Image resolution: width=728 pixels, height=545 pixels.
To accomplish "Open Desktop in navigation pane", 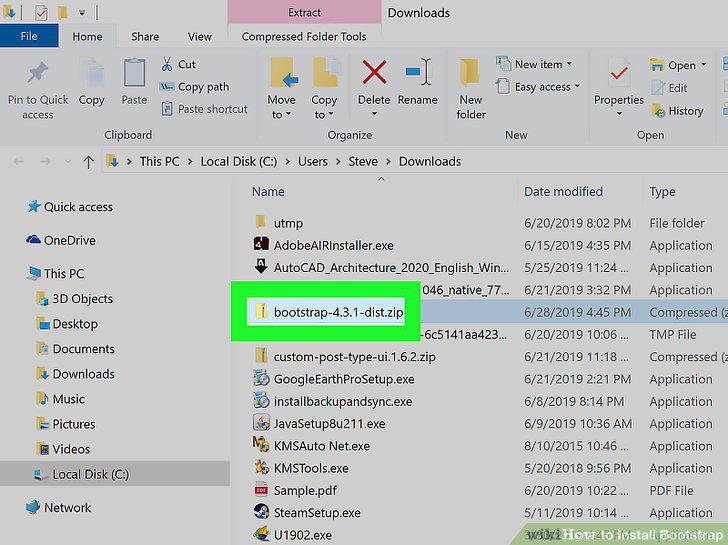I will click(x=75, y=324).
